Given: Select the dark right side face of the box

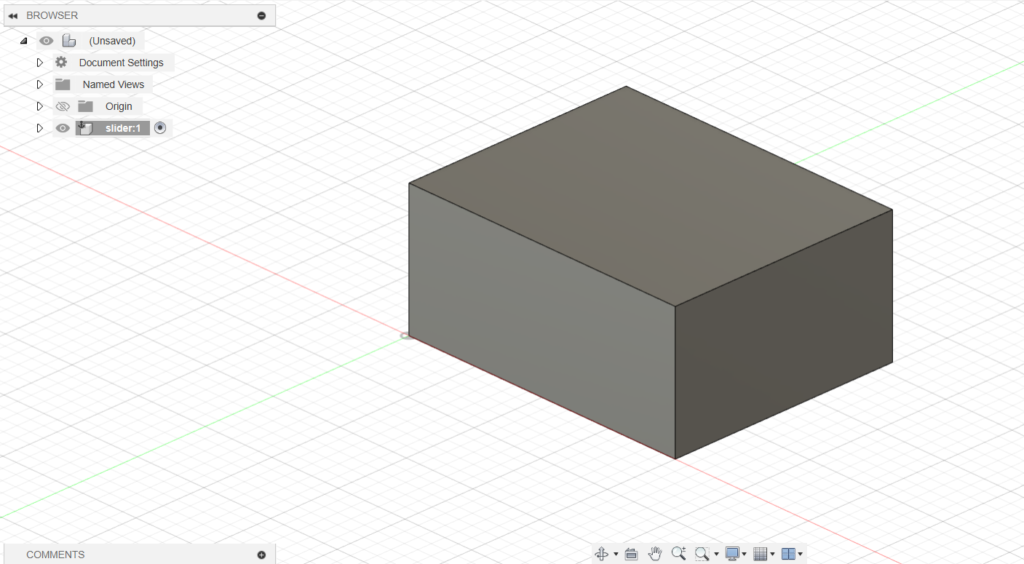Looking at the screenshot, I should coord(784,333).
